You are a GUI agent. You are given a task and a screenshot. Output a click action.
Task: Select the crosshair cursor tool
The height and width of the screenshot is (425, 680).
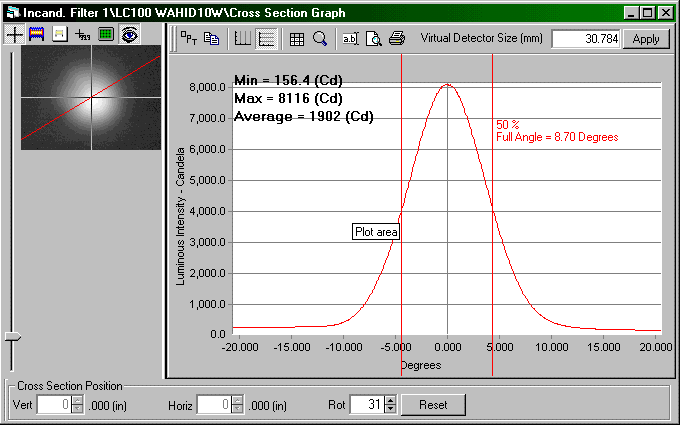(15, 34)
